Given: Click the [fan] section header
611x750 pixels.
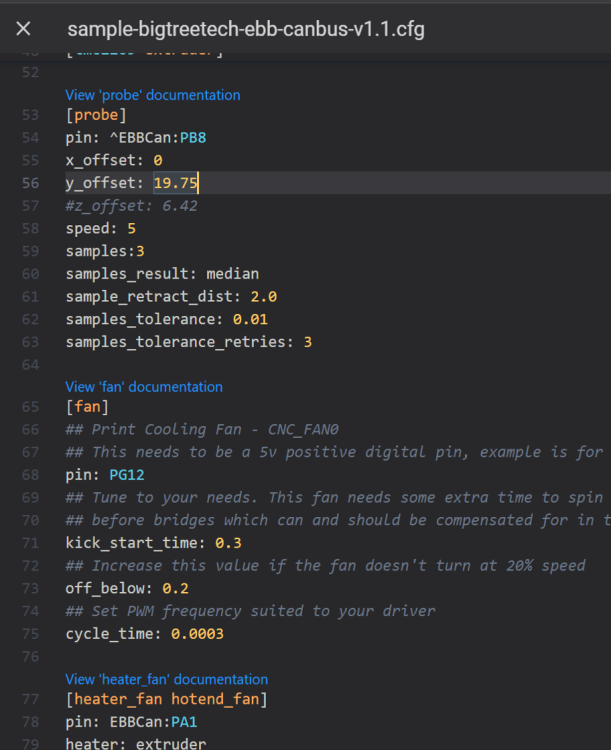Looking at the screenshot, I should pyautogui.click(x=87, y=407).
